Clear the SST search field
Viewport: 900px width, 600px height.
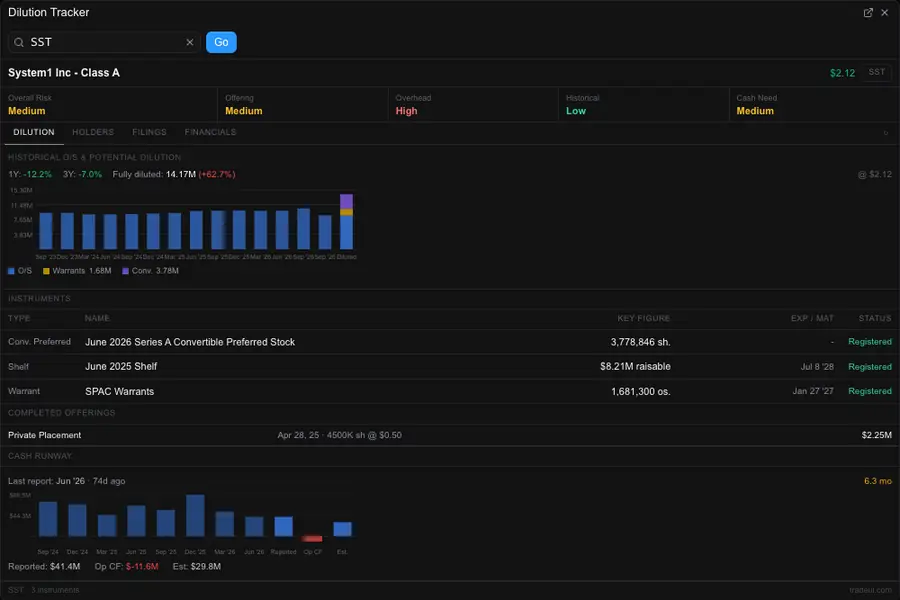point(189,42)
